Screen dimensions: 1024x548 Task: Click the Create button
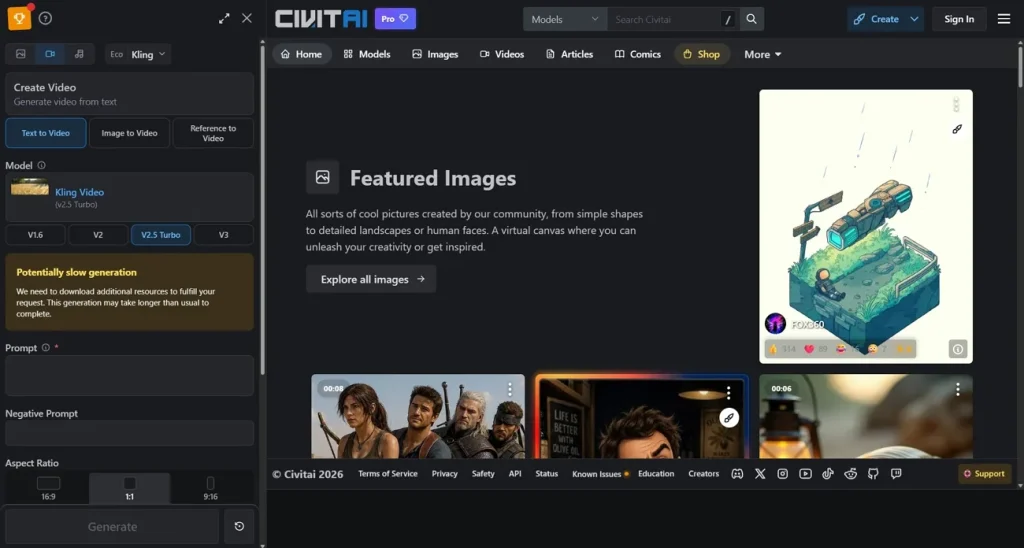tap(876, 19)
